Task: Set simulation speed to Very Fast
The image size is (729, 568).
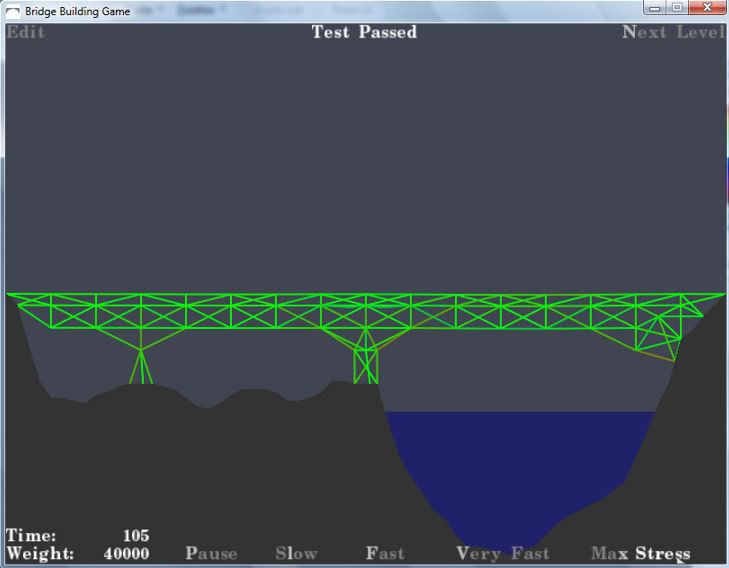Action: pyautogui.click(x=503, y=553)
